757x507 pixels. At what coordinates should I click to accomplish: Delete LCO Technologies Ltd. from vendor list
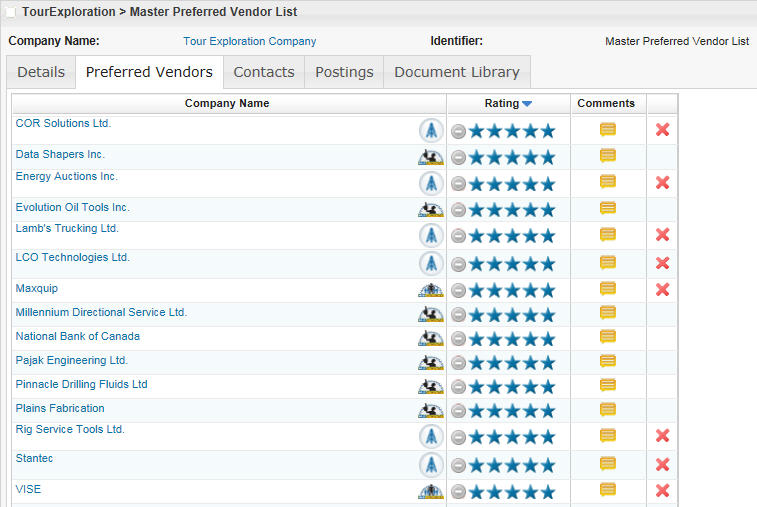pos(662,263)
